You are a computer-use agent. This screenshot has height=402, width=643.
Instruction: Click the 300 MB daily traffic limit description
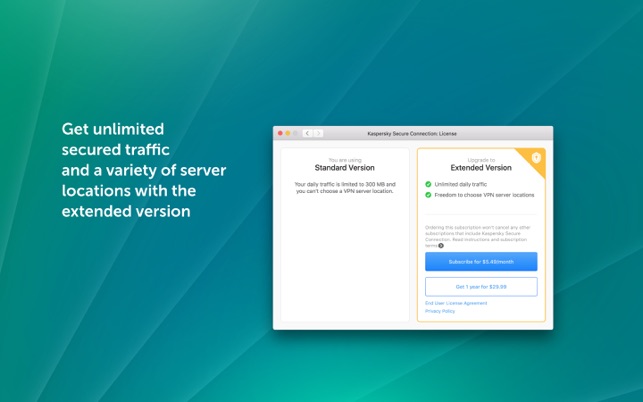point(345,188)
